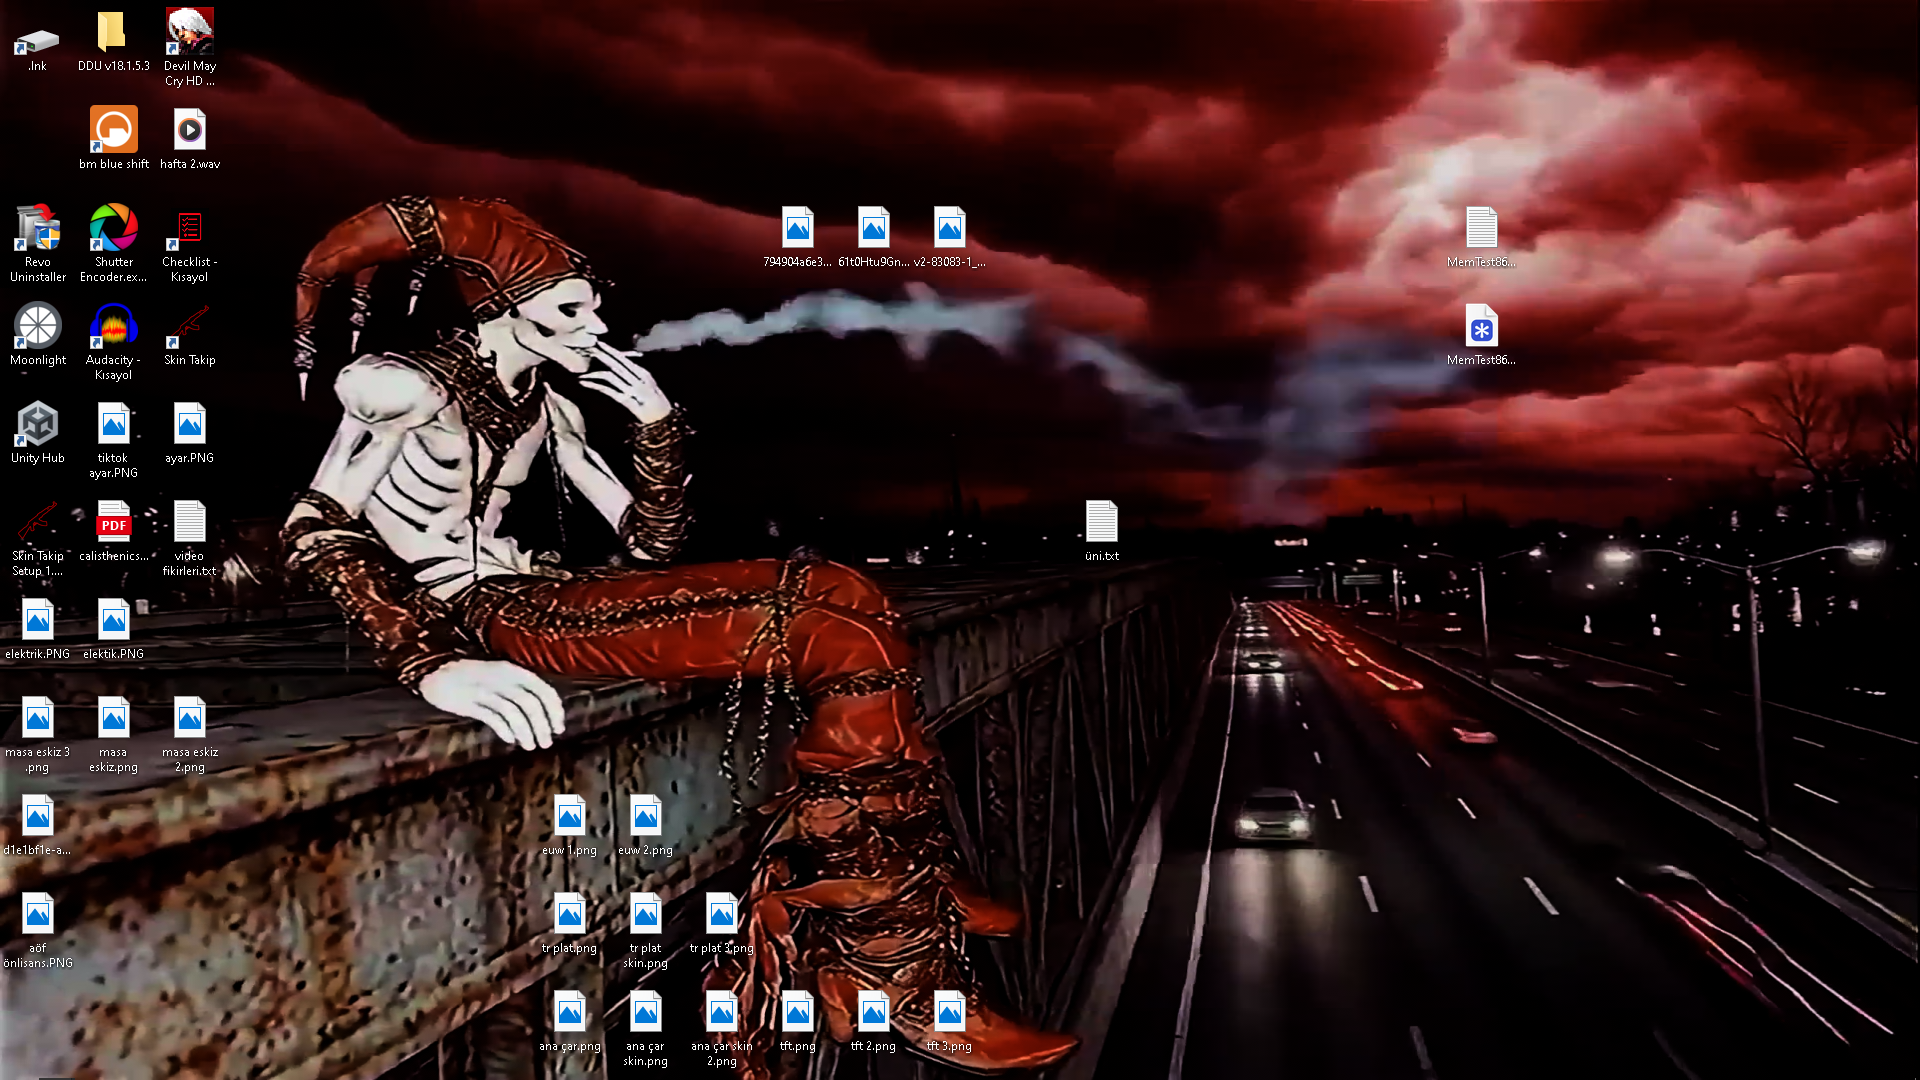Select the .lnk drive shortcut icon
This screenshot has width=1920, height=1080.
click(37, 42)
